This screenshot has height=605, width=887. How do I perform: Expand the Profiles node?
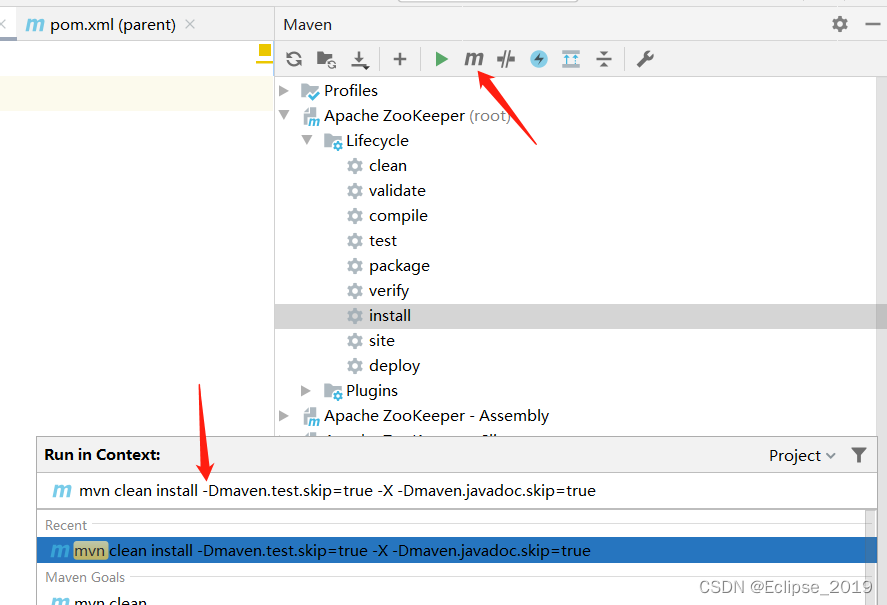(x=284, y=91)
